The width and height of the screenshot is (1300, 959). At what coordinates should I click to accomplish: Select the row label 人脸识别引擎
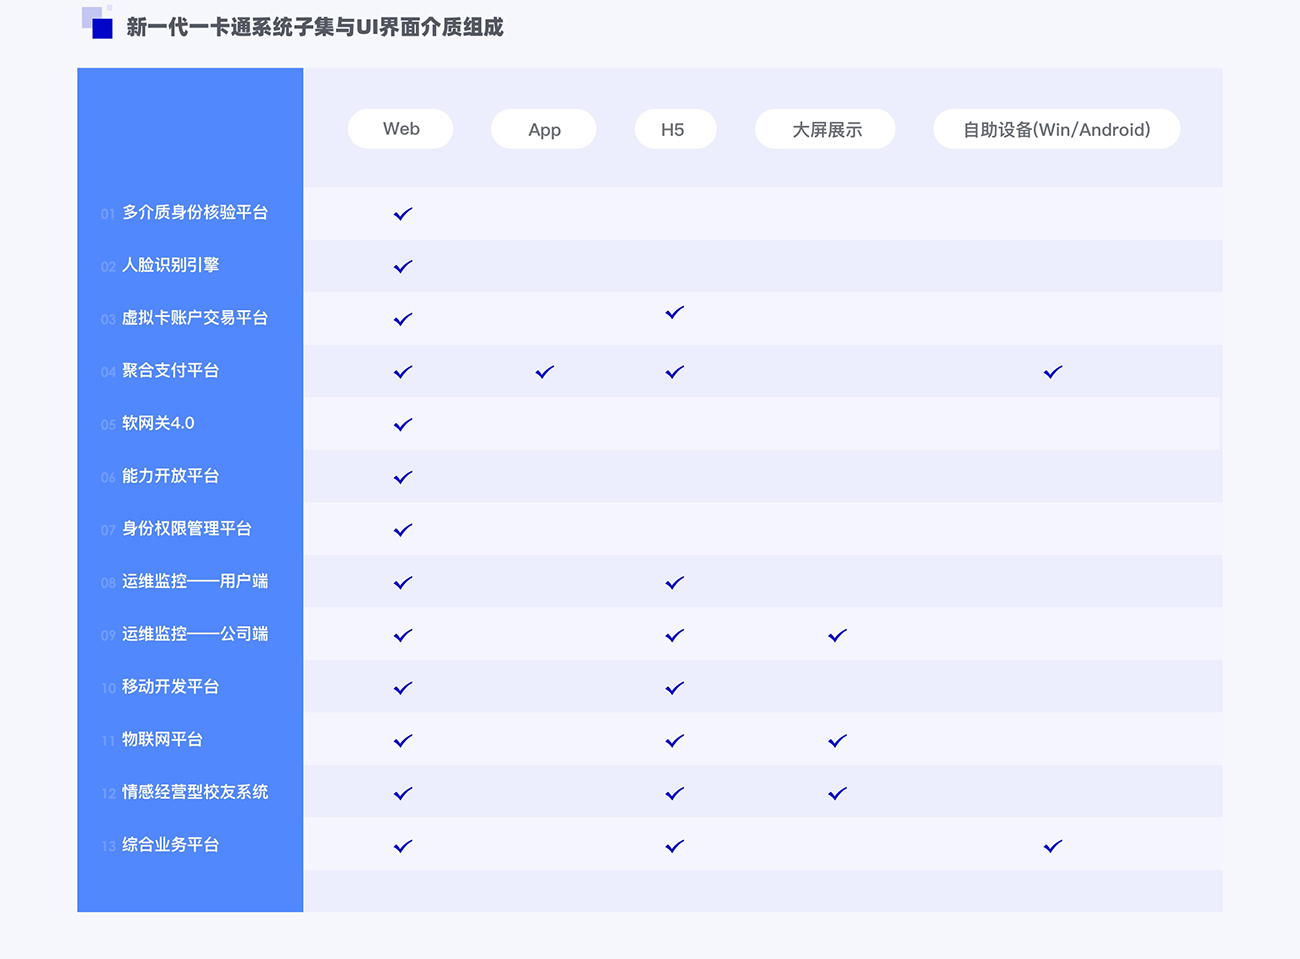coord(170,265)
